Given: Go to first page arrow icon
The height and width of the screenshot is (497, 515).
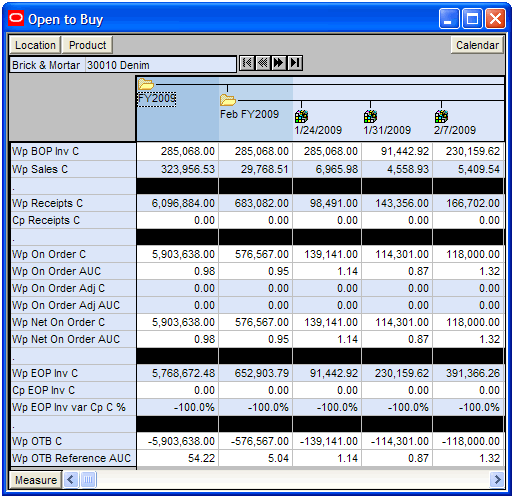Looking at the screenshot, I should click(x=247, y=63).
